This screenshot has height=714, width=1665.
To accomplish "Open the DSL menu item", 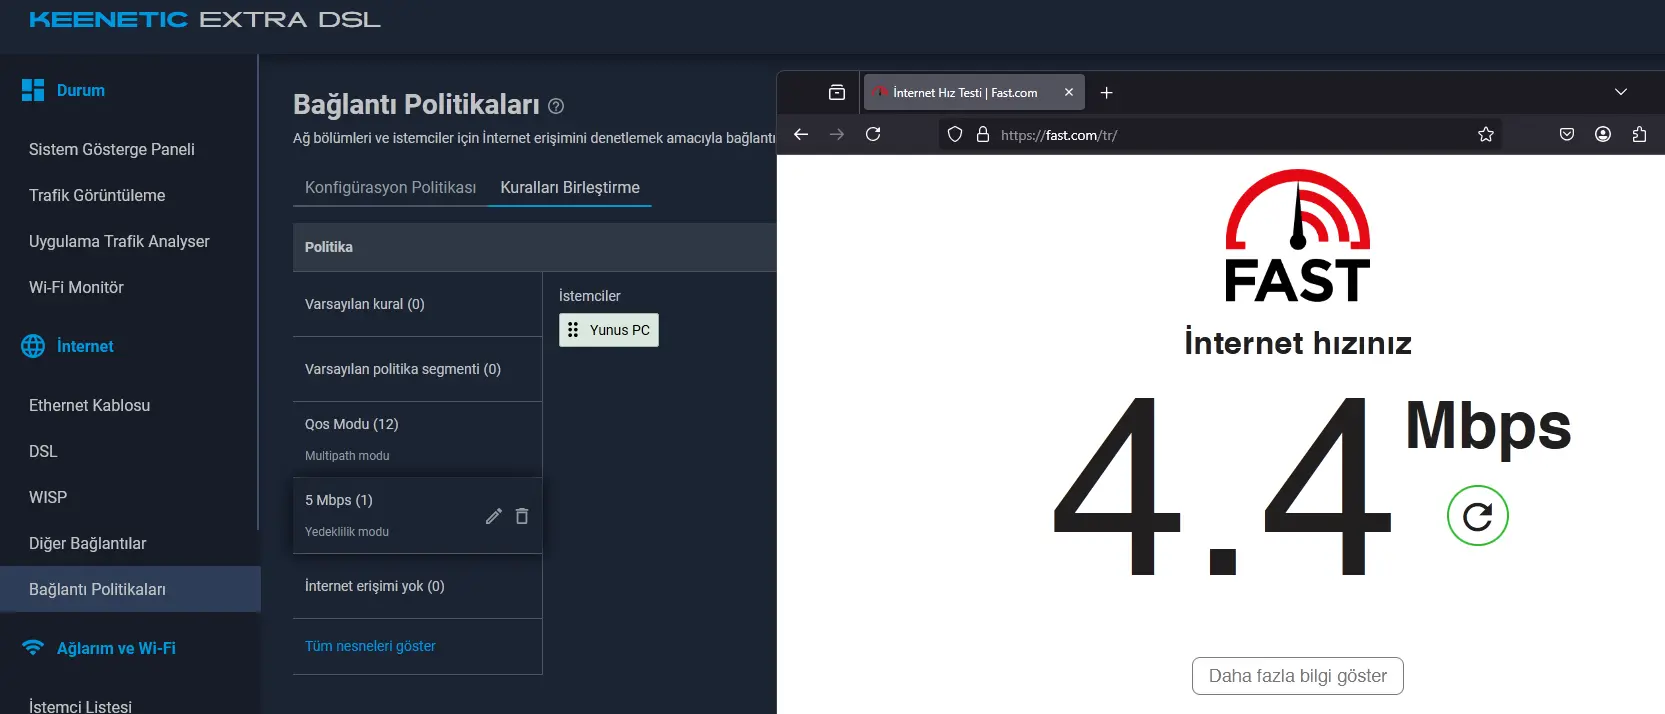I will point(43,451).
